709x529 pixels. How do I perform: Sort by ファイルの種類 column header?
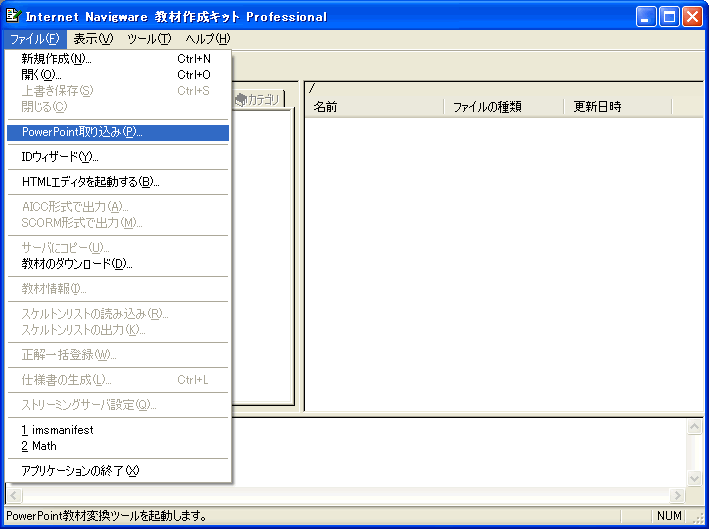click(x=504, y=107)
